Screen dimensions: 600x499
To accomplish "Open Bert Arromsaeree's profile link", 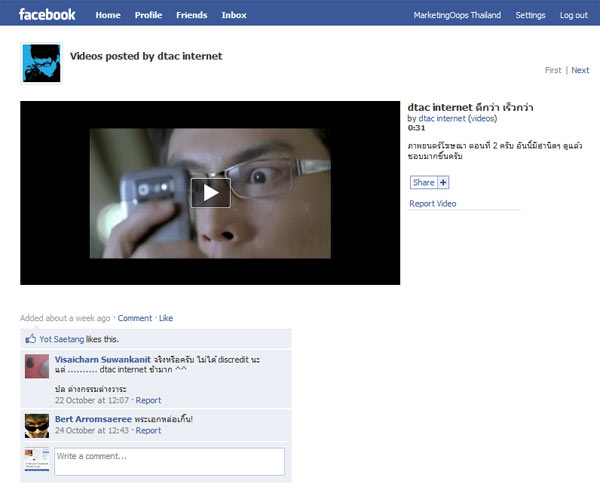I will 93,419.
